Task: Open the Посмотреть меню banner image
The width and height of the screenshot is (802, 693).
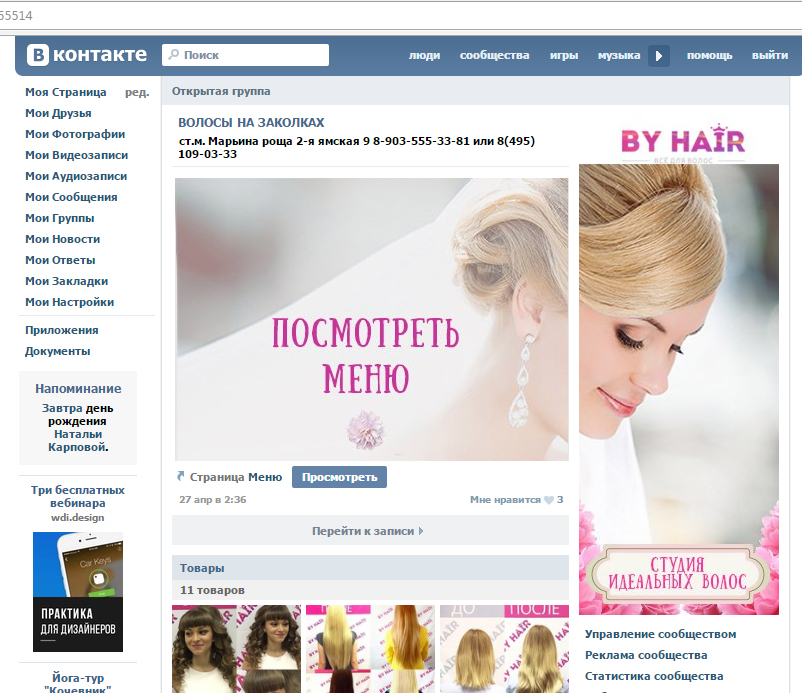Action: click(371, 319)
